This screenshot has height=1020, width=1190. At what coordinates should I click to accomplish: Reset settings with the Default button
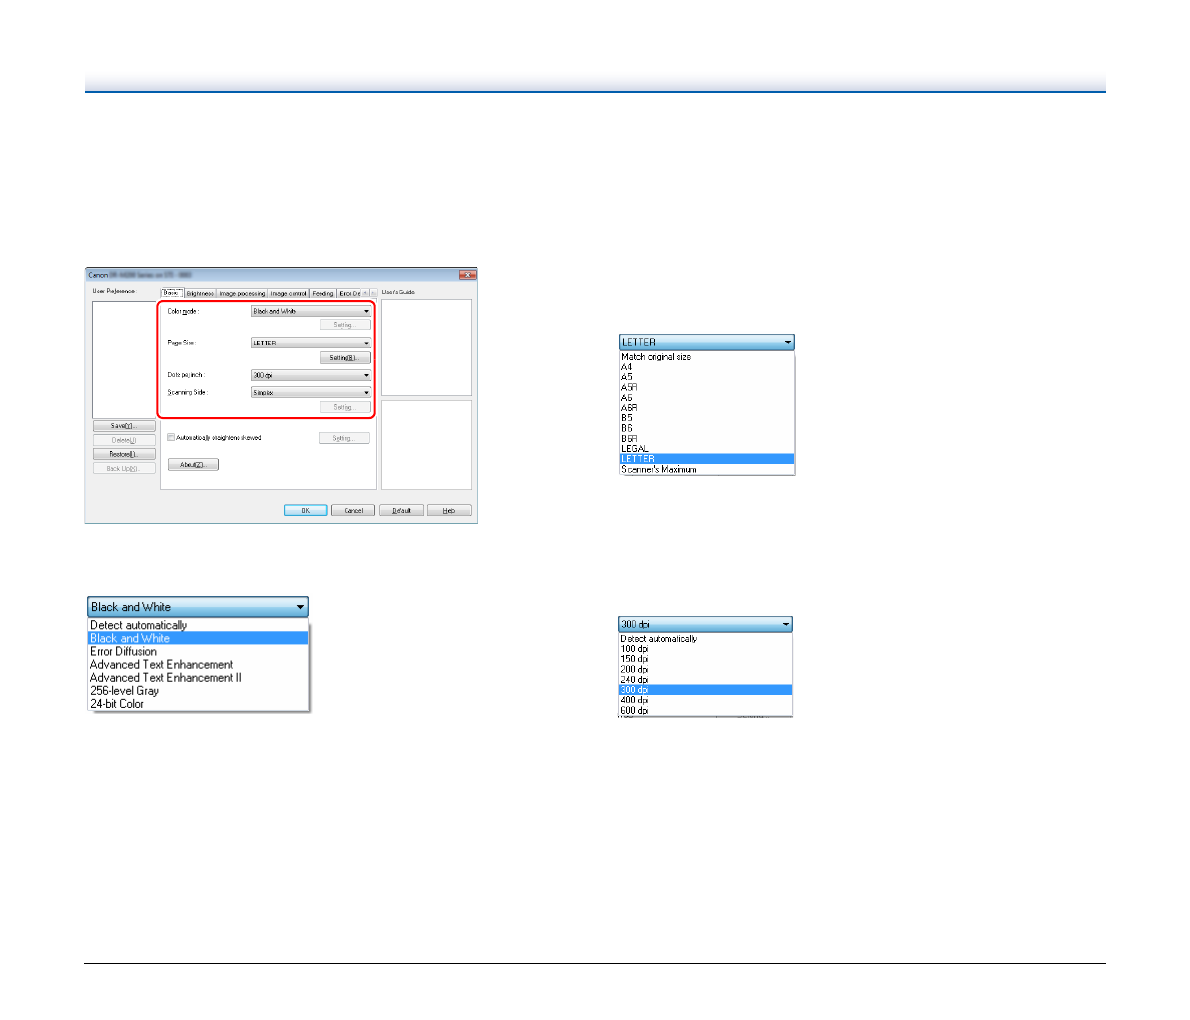pyautogui.click(x=401, y=510)
